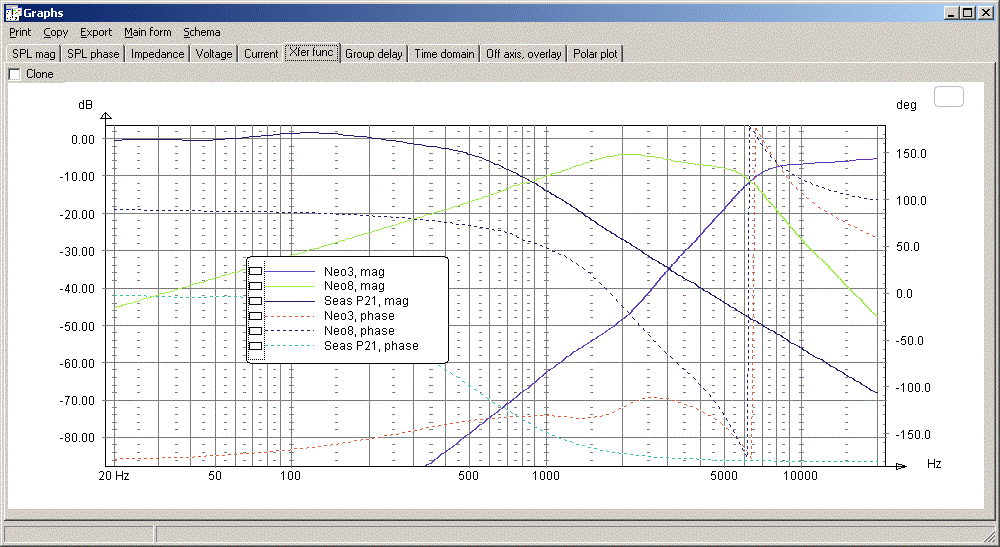
Task: Click the 150.0 degree axis value
Action: coord(911,154)
